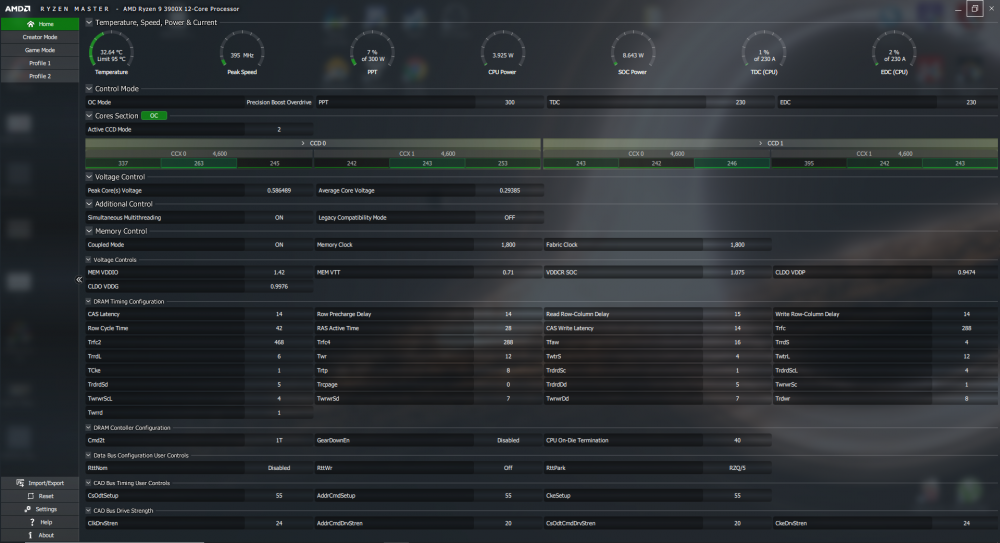The image size is (1000, 543).
Task: Click the CkeDrvStren value 24
Action: pos(966,523)
